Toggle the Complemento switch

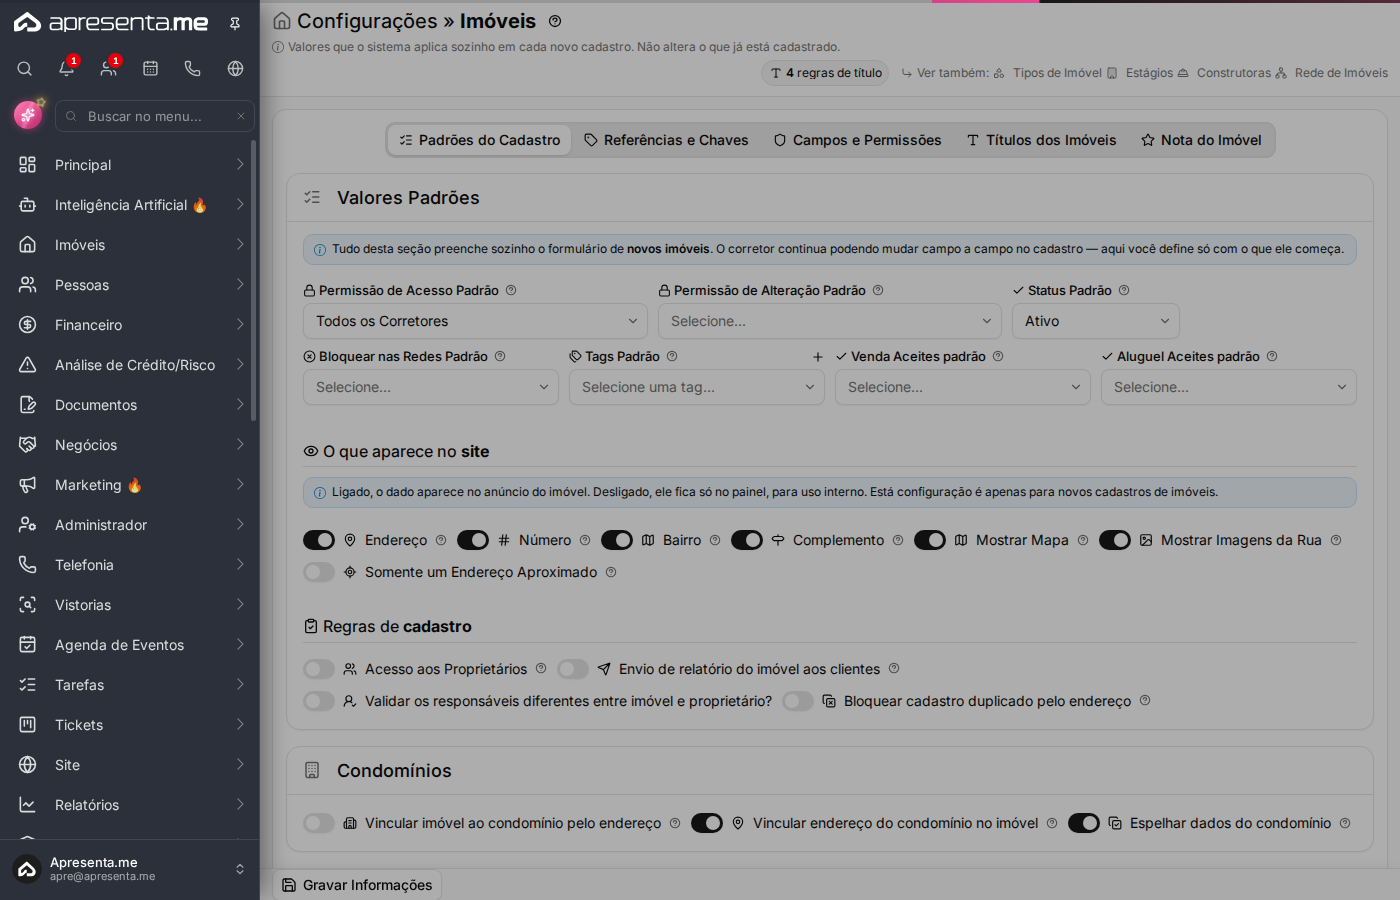point(747,540)
